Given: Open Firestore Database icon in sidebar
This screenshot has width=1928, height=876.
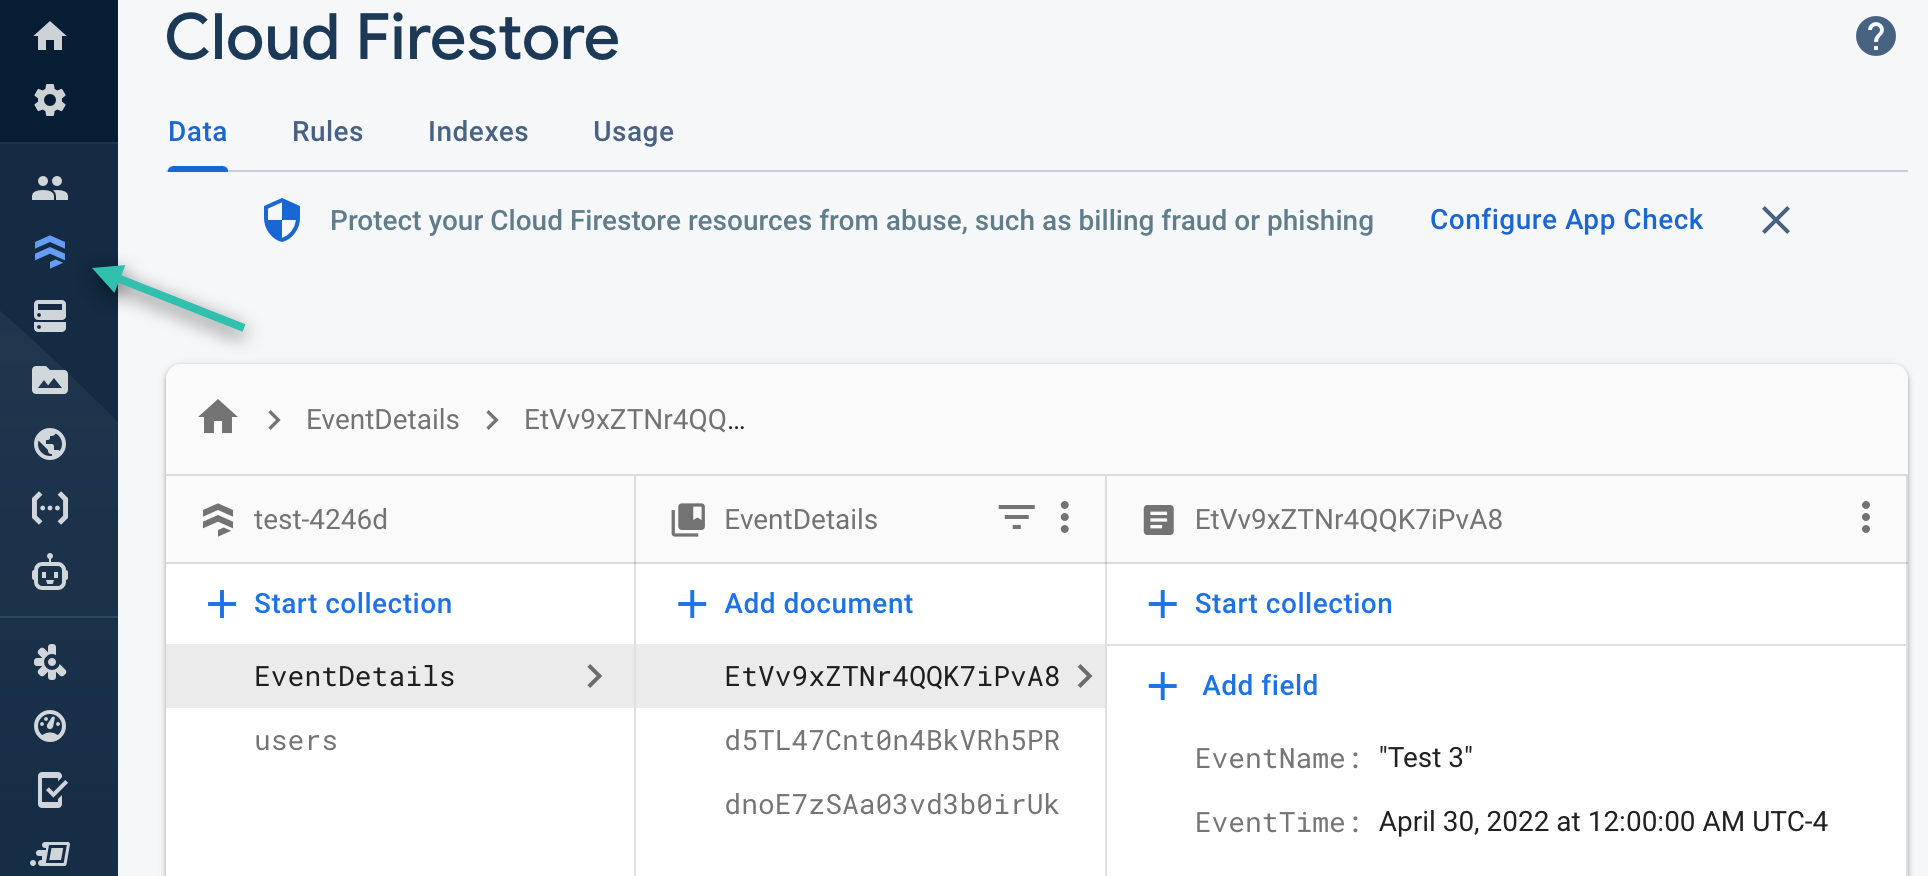Looking at the screenshot, I should pyautogui.click(x=50, y=251).
